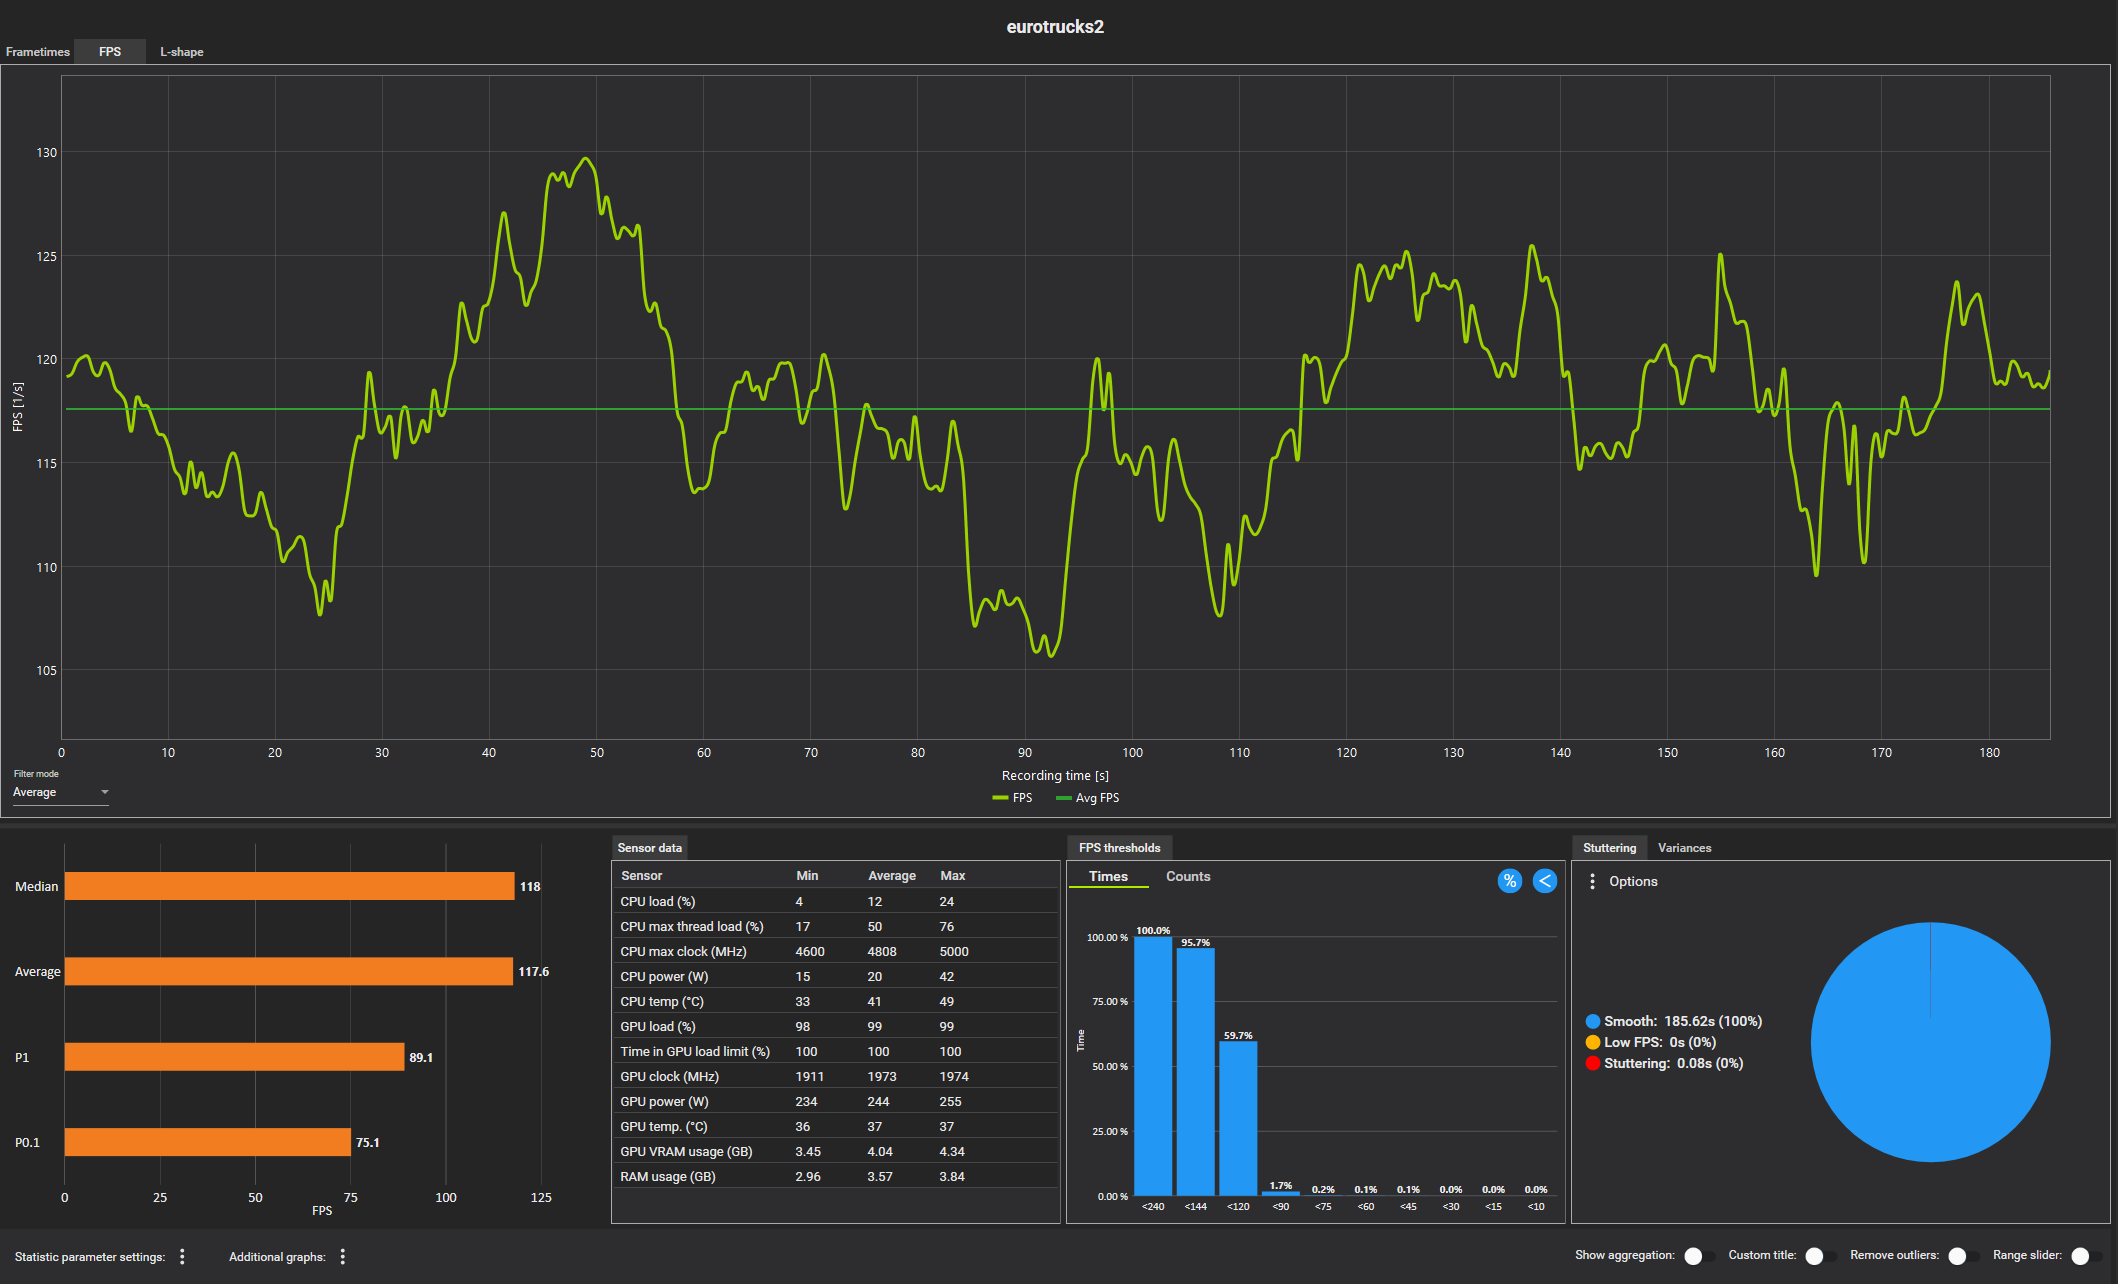Switch to the L-shape tab
Viewport: 2118px width, 1284px height.
click(x=182, y=52)
